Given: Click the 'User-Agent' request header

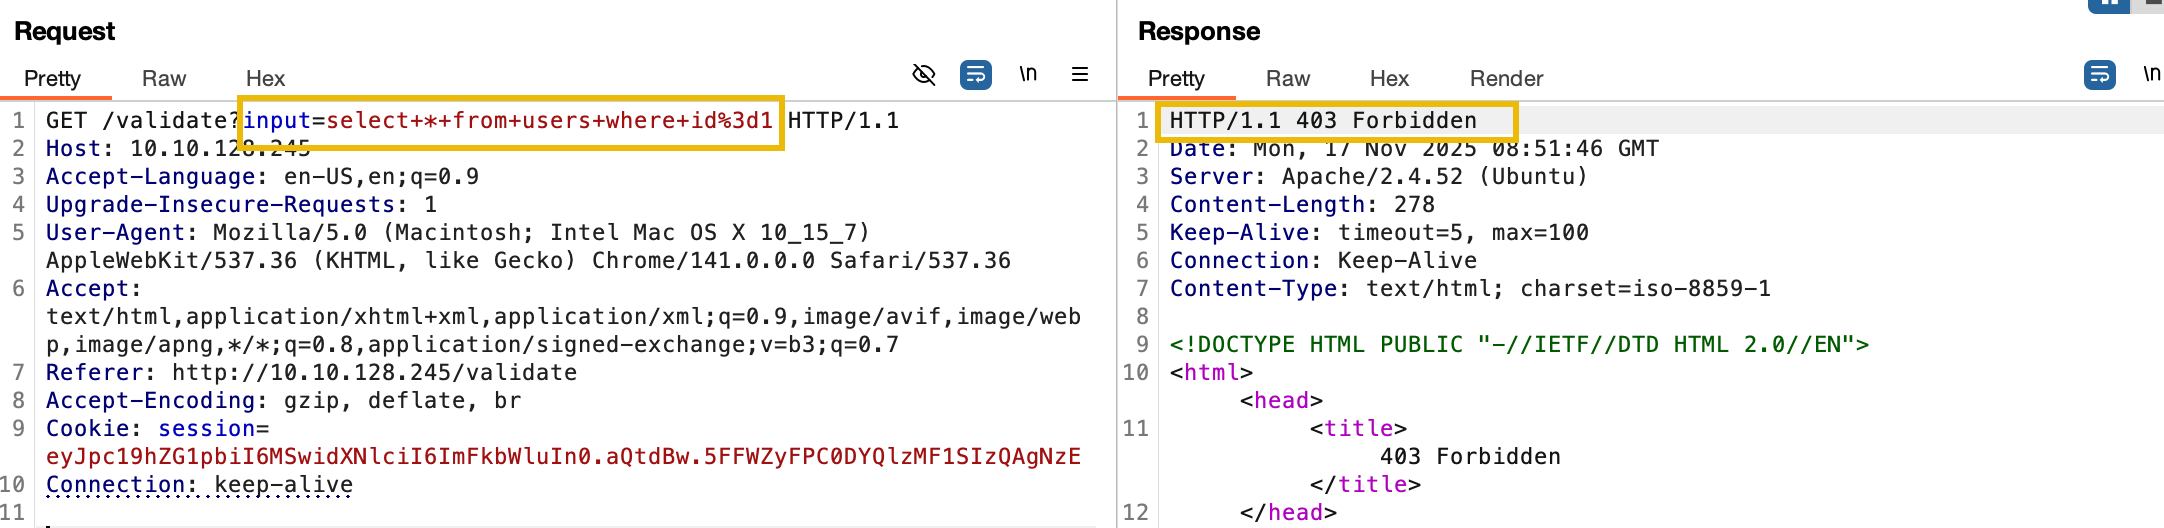Looking at the screenshot, I should click(116, 232).
